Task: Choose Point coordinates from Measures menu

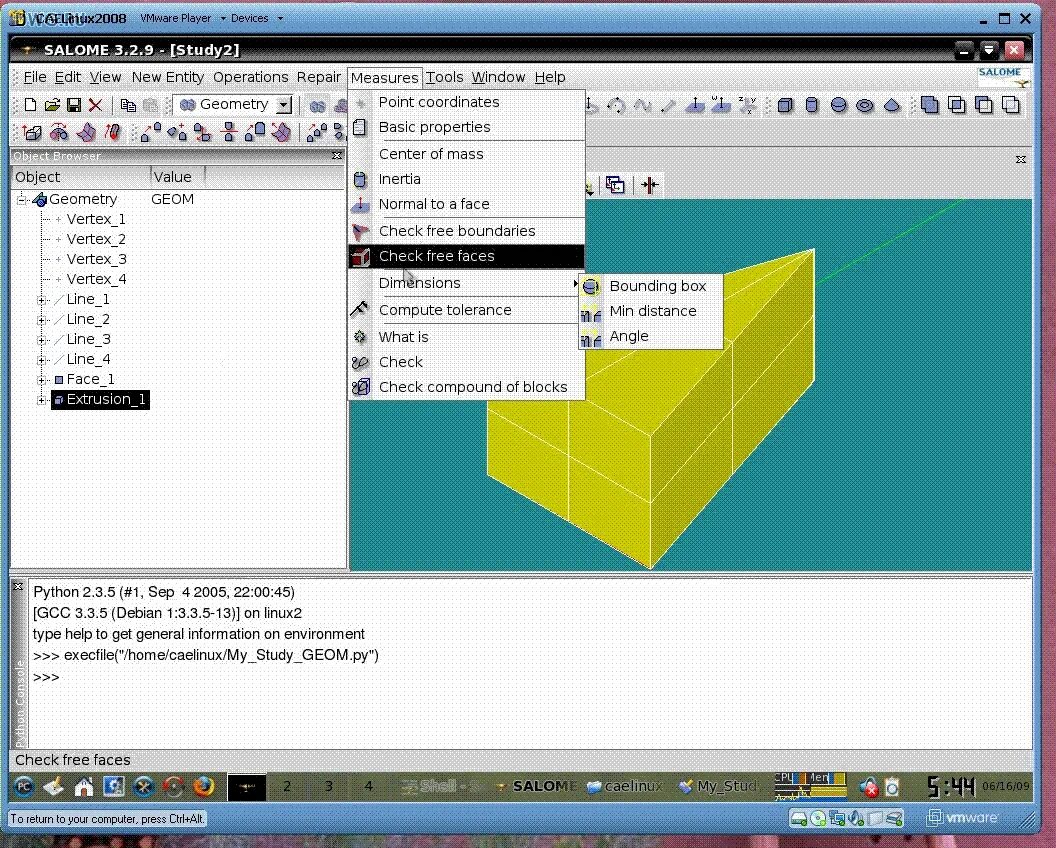Action: click(466, 102)
